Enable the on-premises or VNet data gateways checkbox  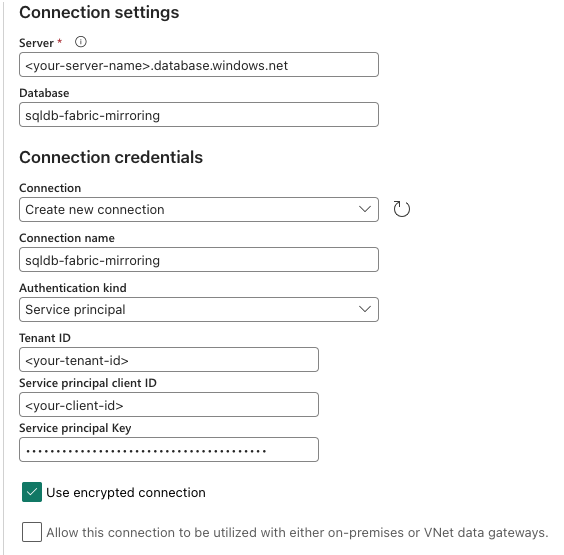32,532
